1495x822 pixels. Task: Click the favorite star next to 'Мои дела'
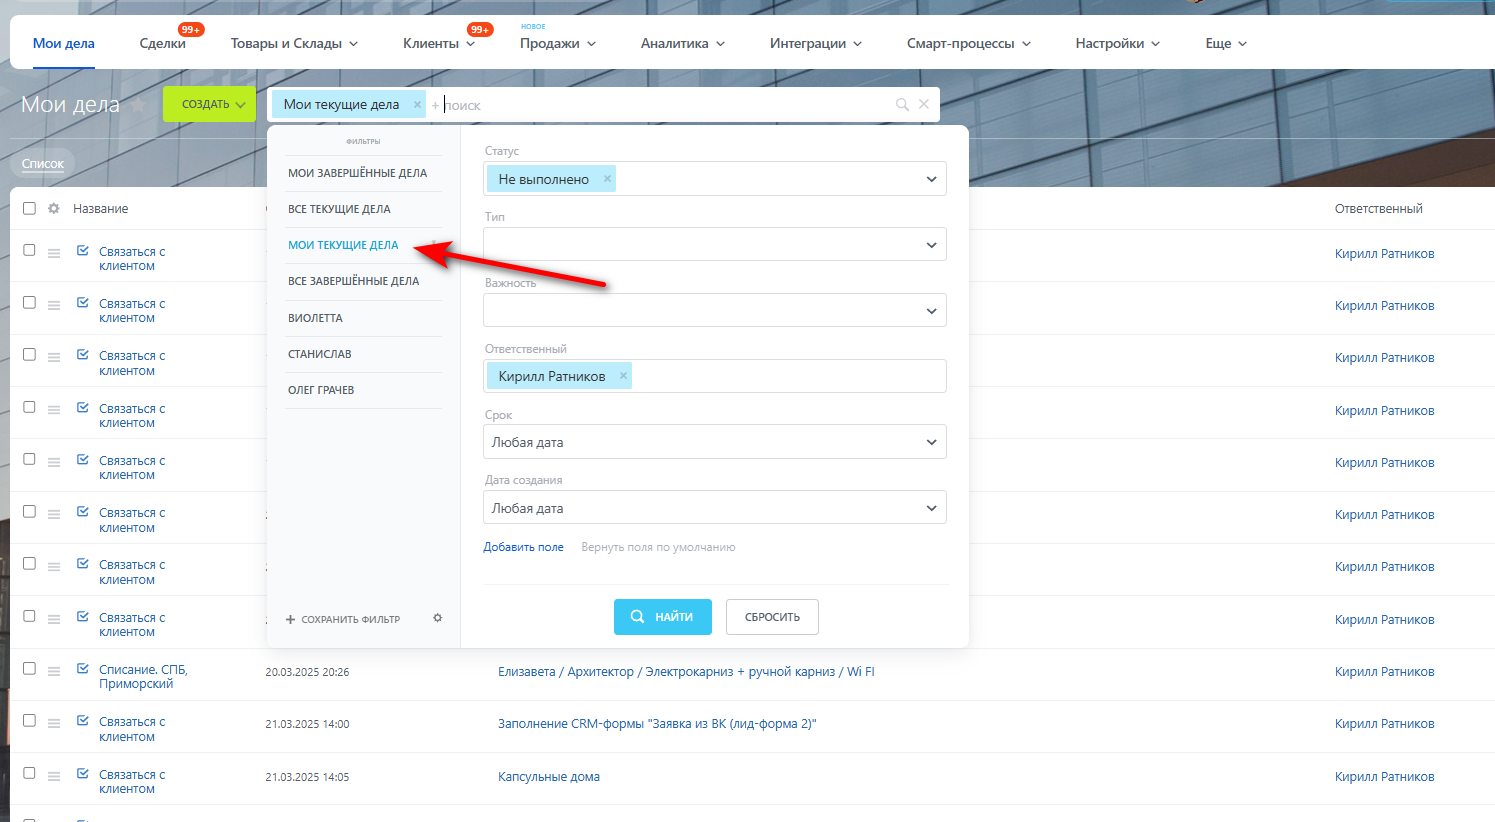point(139,105)
